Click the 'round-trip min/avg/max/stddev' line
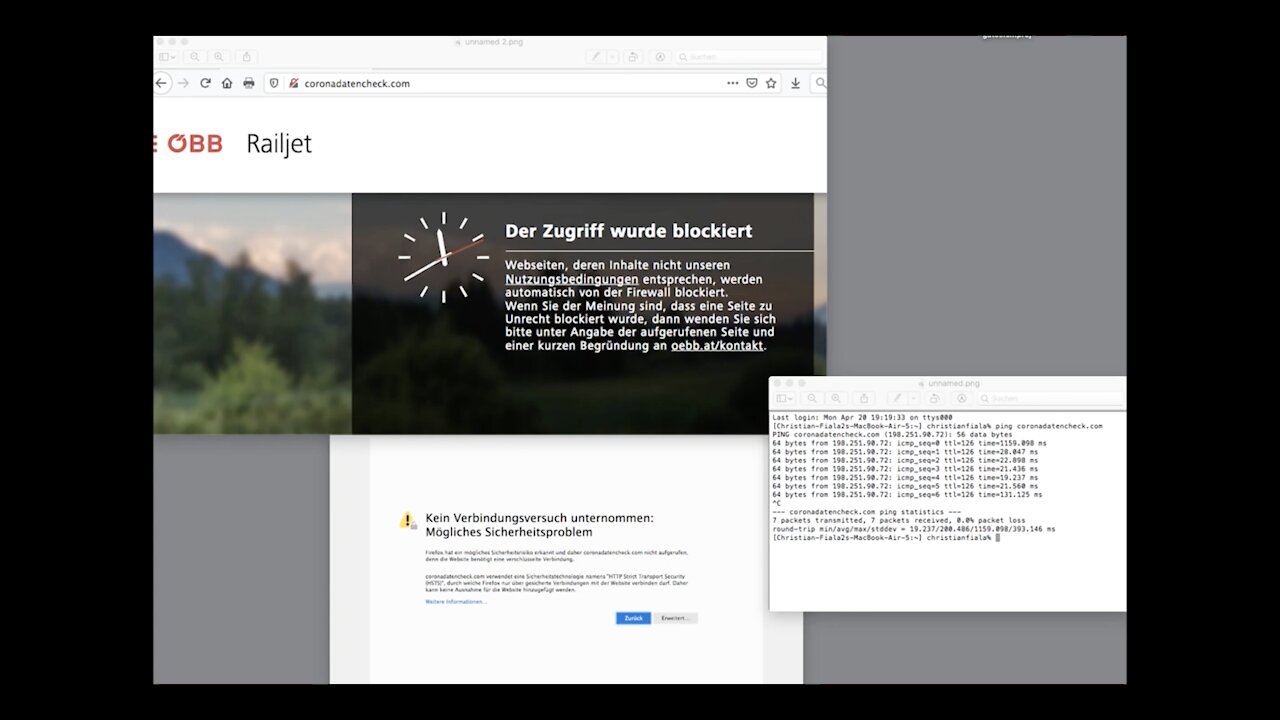Image resolution: width=1280 pixels, height=720 pixels. 913,529
